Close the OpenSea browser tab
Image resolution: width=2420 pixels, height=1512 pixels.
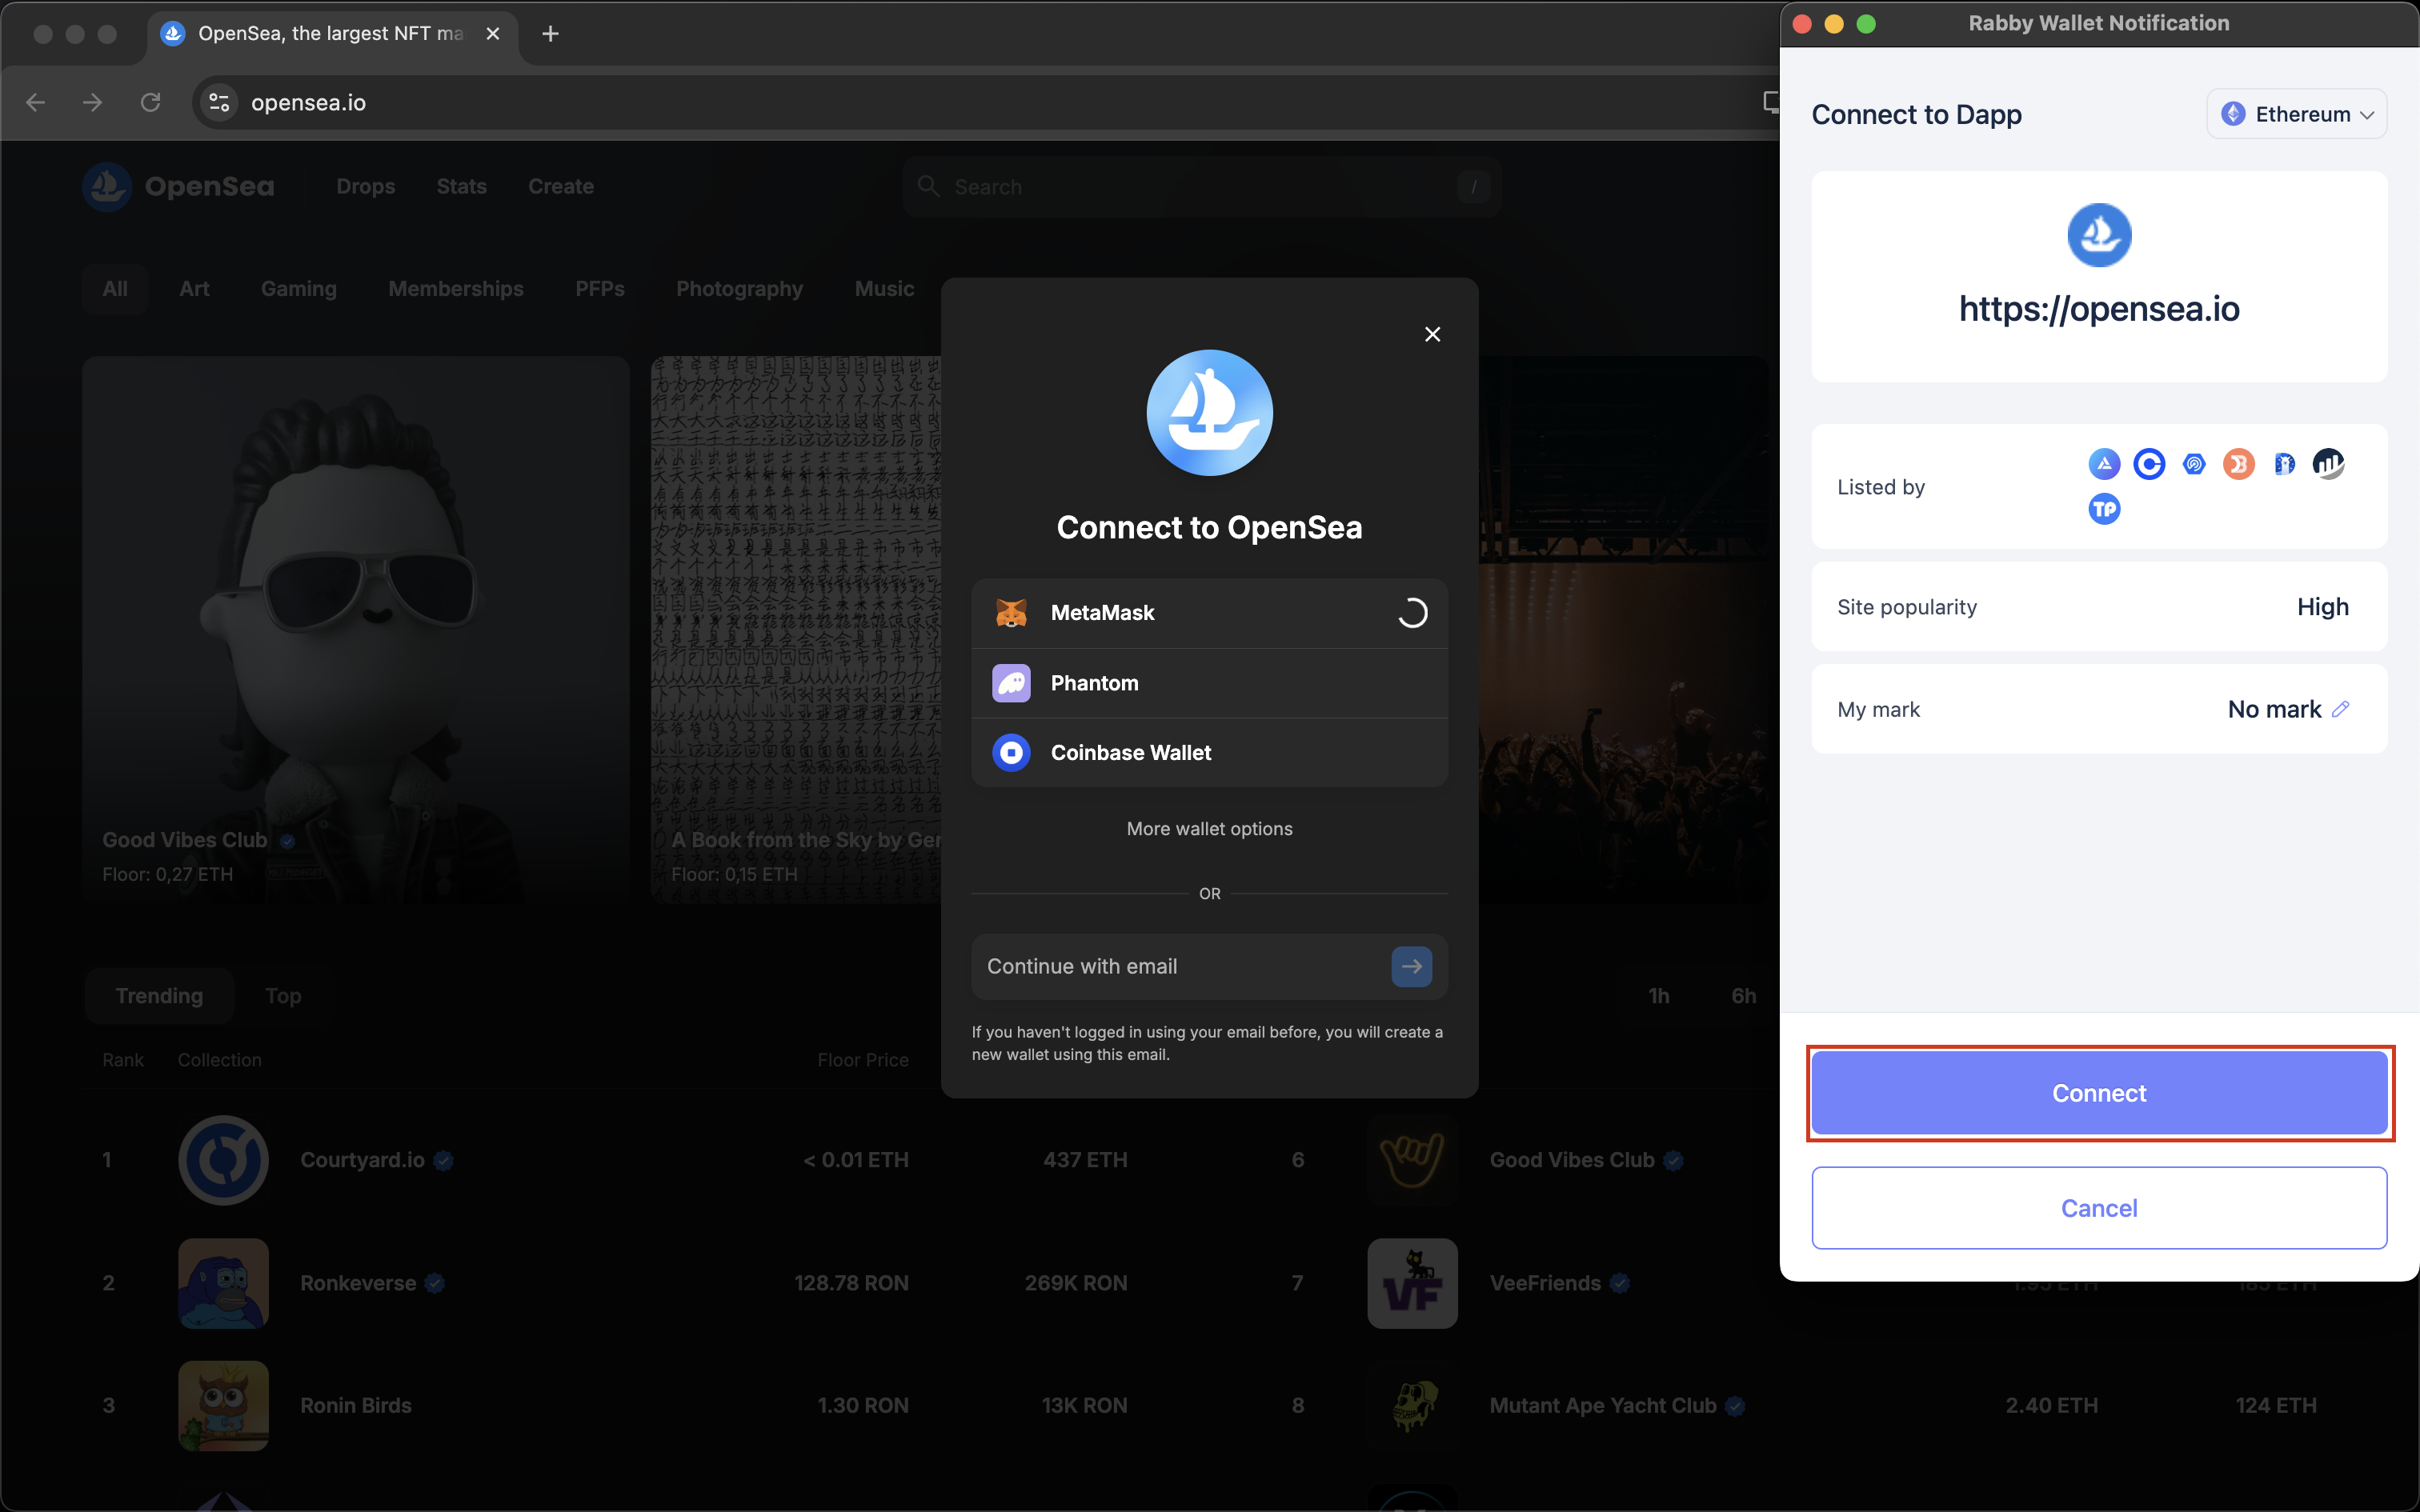coord(492,34)
